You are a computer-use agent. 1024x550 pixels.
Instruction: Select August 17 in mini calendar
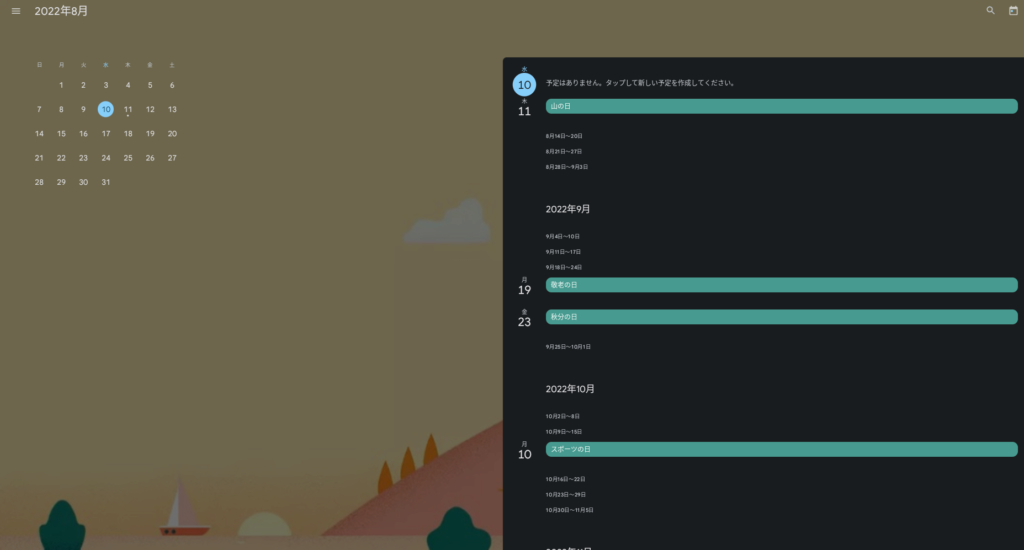pos(106,133)
